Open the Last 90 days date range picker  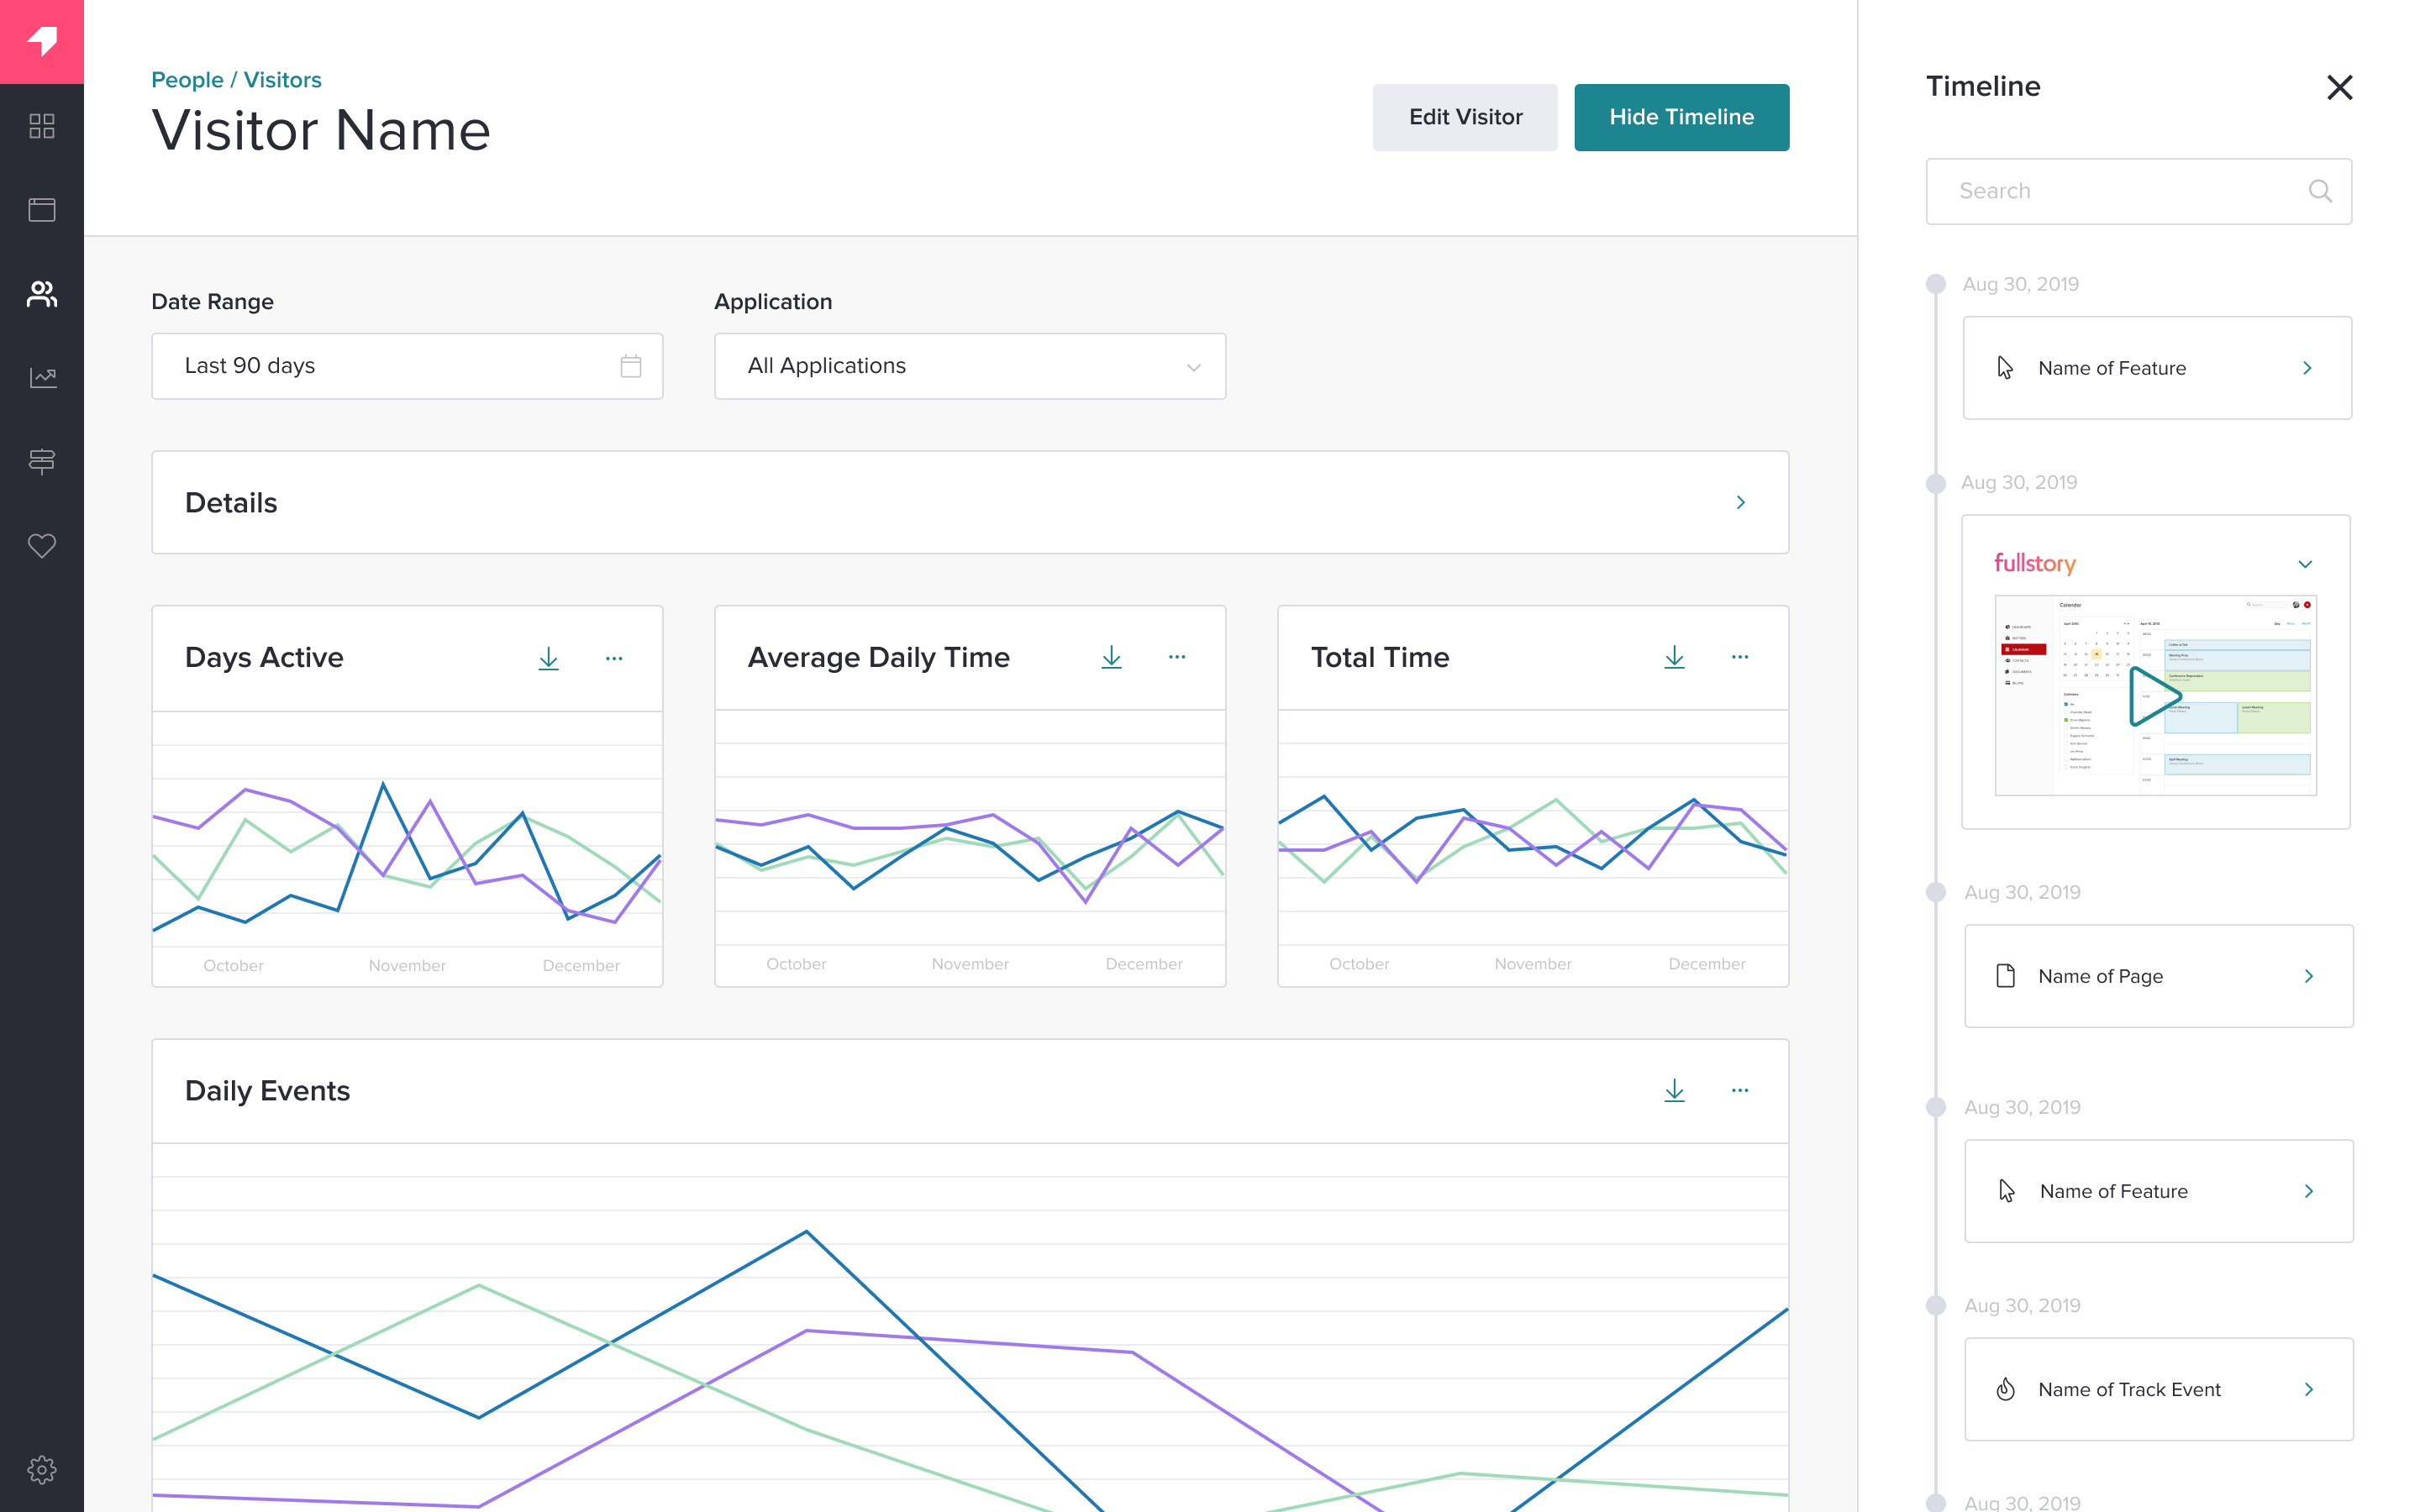[x=407, y=366]
